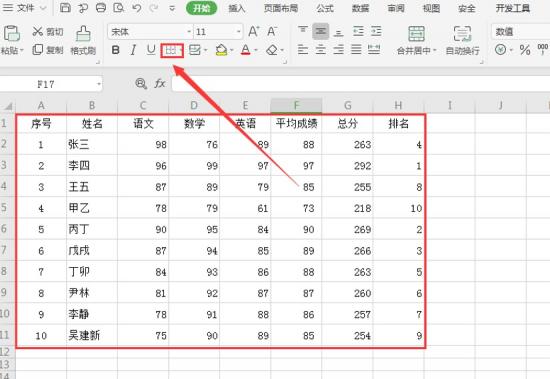Apply percent style with % icon
Image resolution: width=550 pixels, height=379 pixels.
point(525,50)
